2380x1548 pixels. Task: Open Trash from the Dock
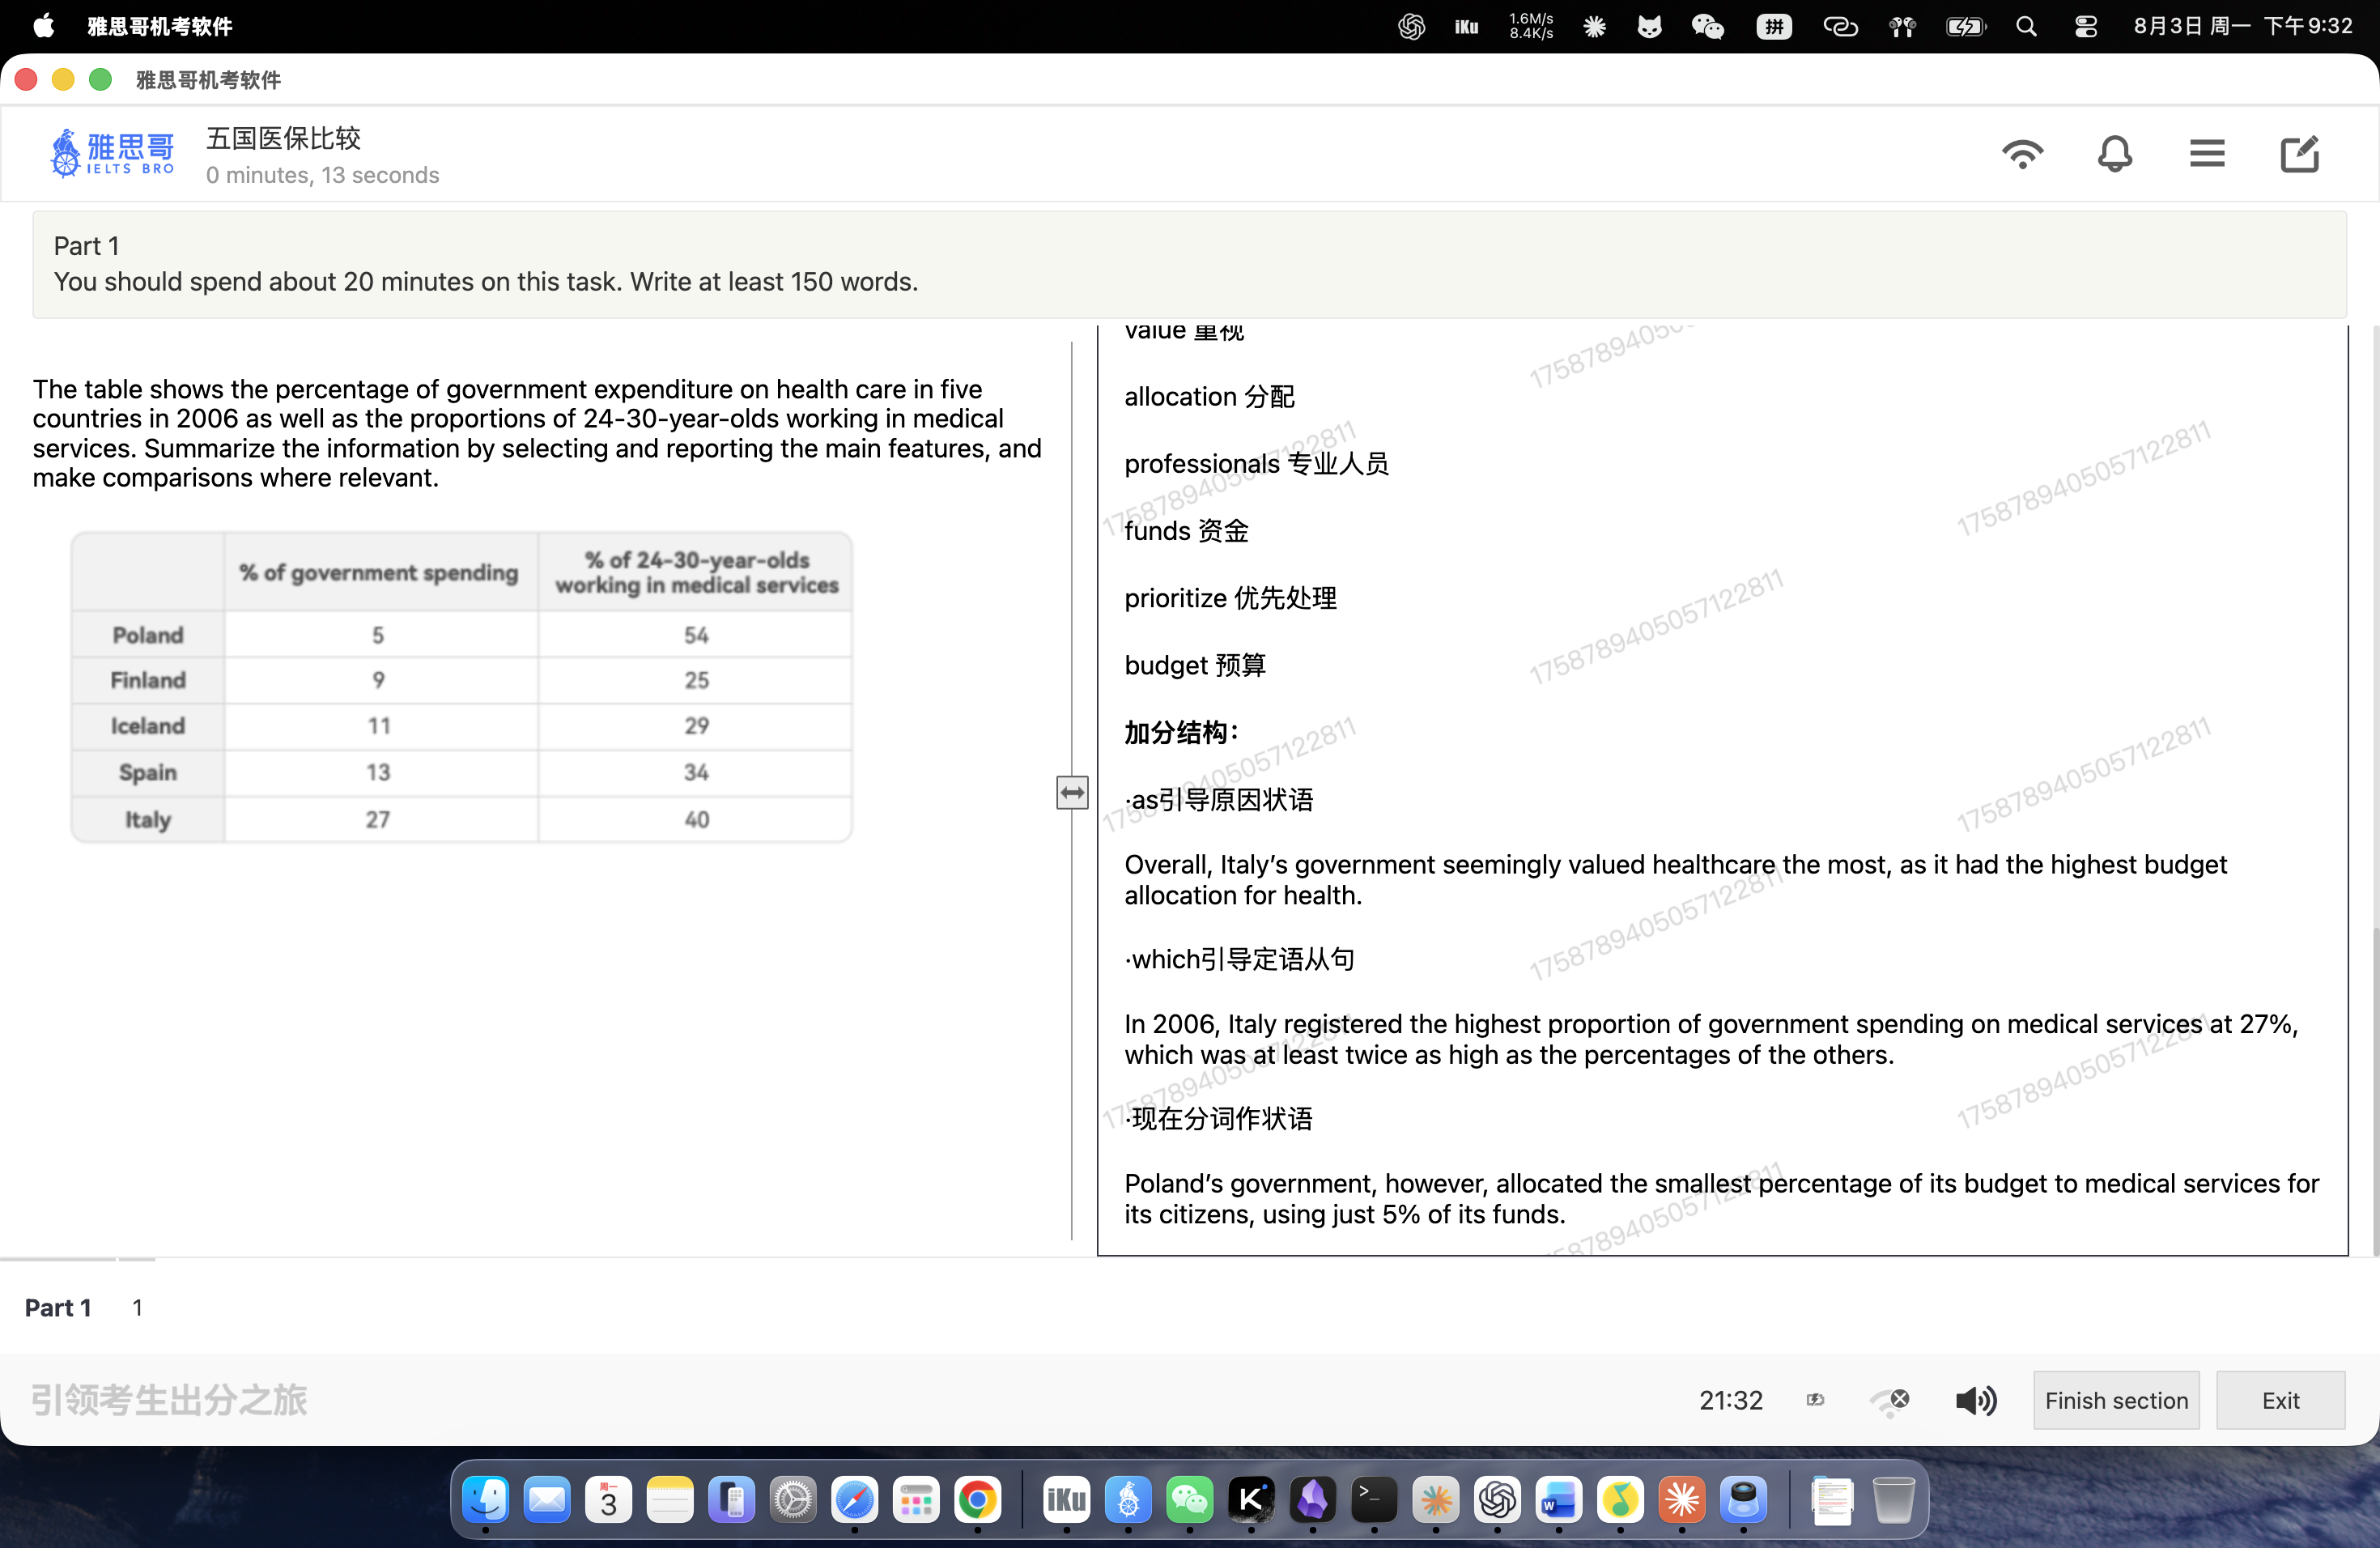[1893, 1499]
